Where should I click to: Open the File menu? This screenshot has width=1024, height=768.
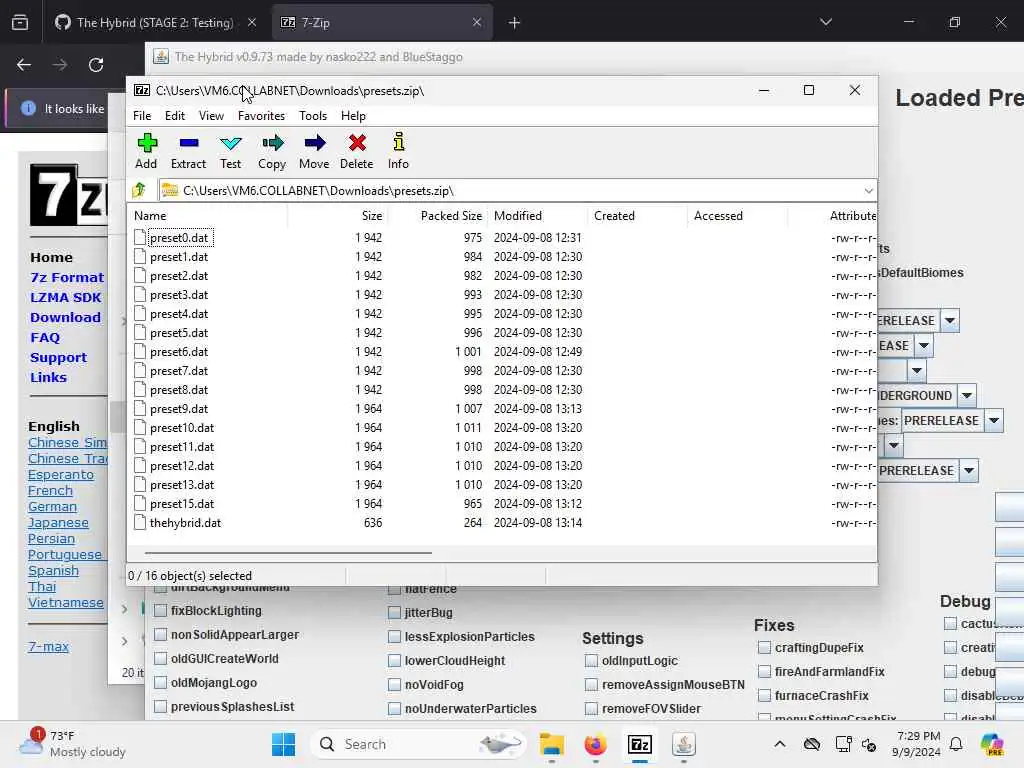click(142, 116)
